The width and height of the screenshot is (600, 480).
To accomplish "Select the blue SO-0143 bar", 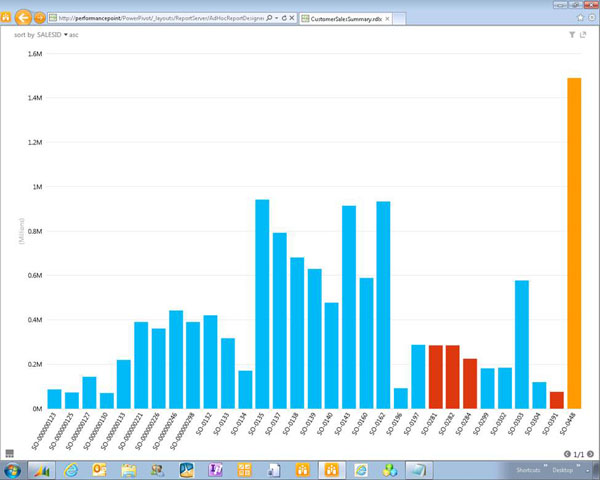I will 349,307.
